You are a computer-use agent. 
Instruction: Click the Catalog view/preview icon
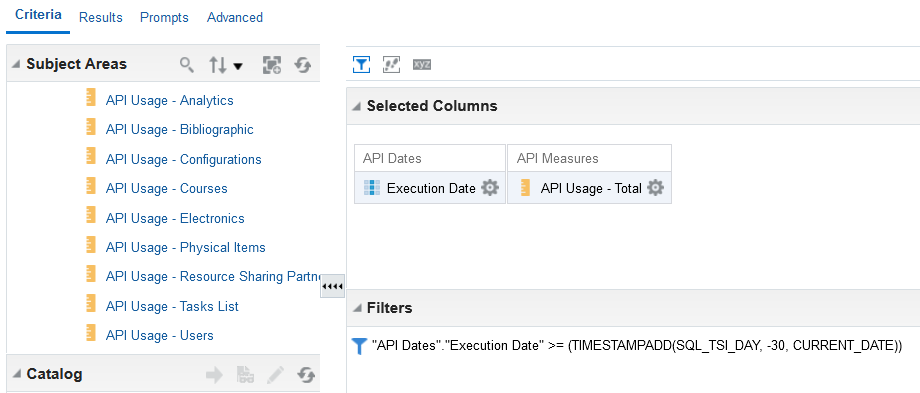pyautogui.click(x=245, y=375)
